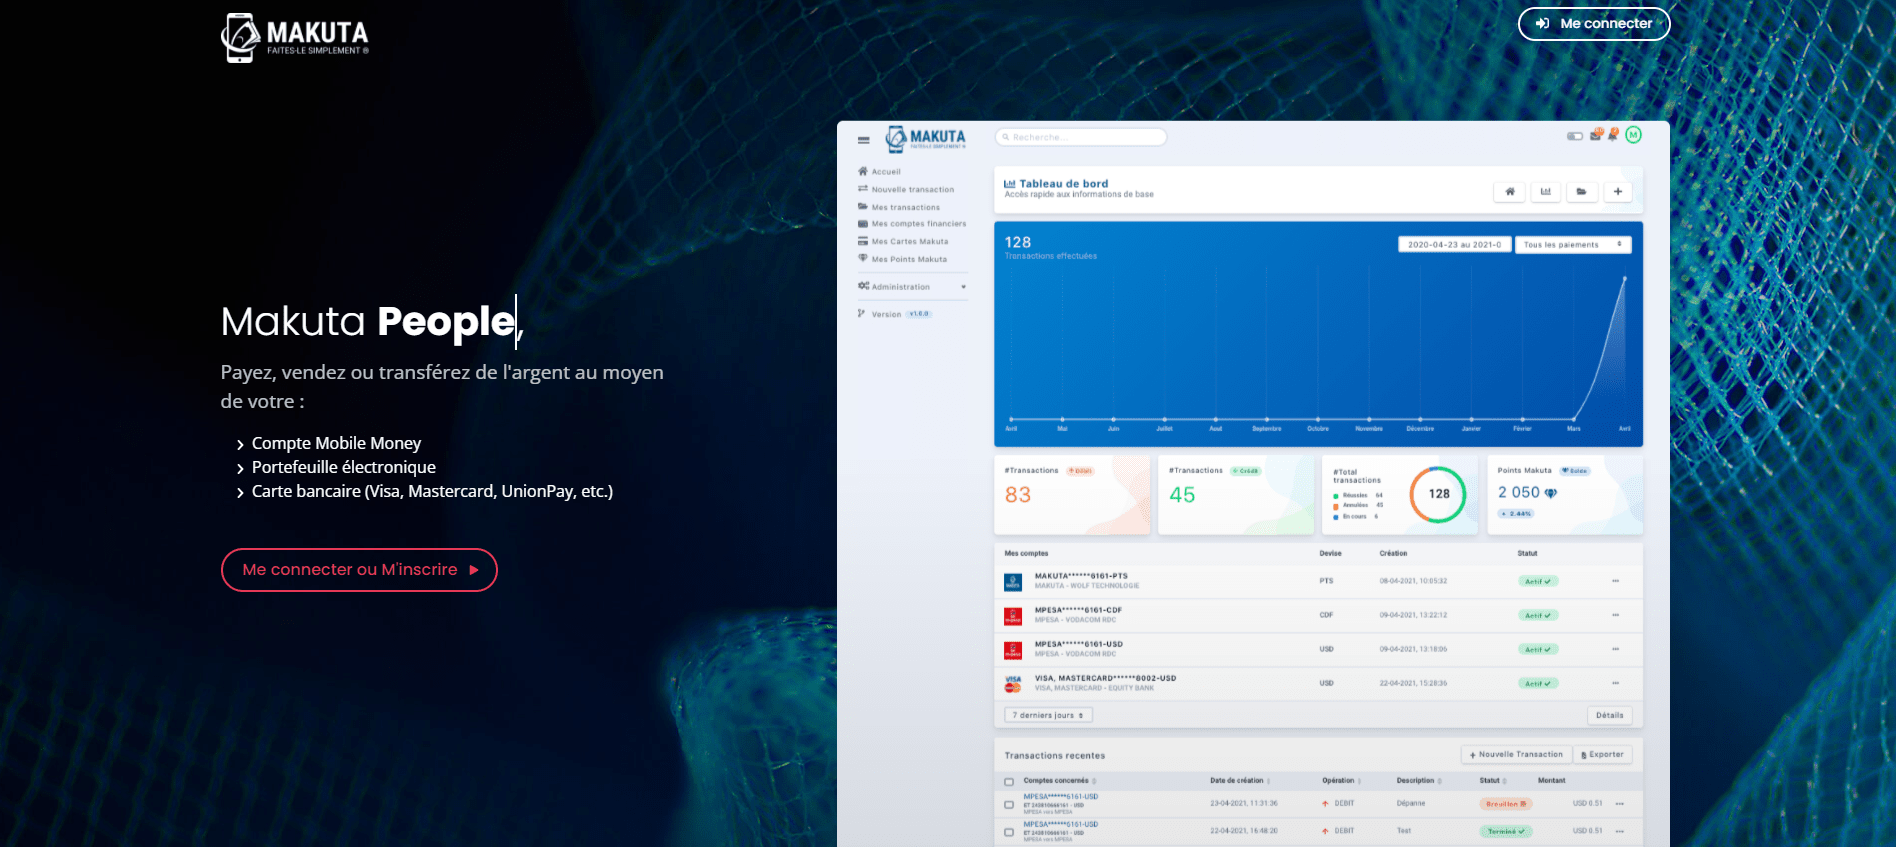Expand the Administration menu arrow
This screenshot has width=1896, height=847.
click(964, 287)
